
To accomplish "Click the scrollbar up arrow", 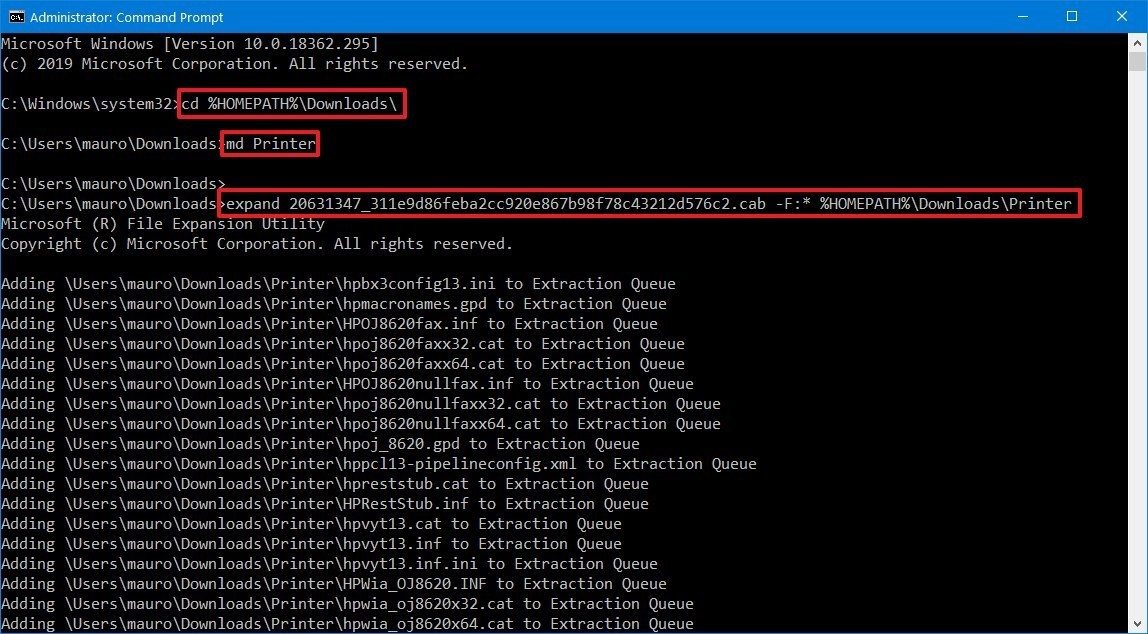I will 1137,42.
